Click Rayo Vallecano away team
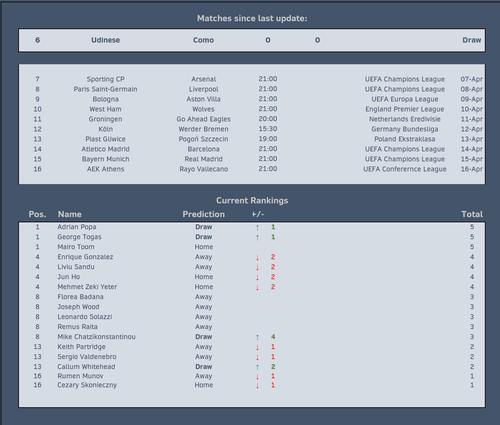 click(x=203, y=169)
